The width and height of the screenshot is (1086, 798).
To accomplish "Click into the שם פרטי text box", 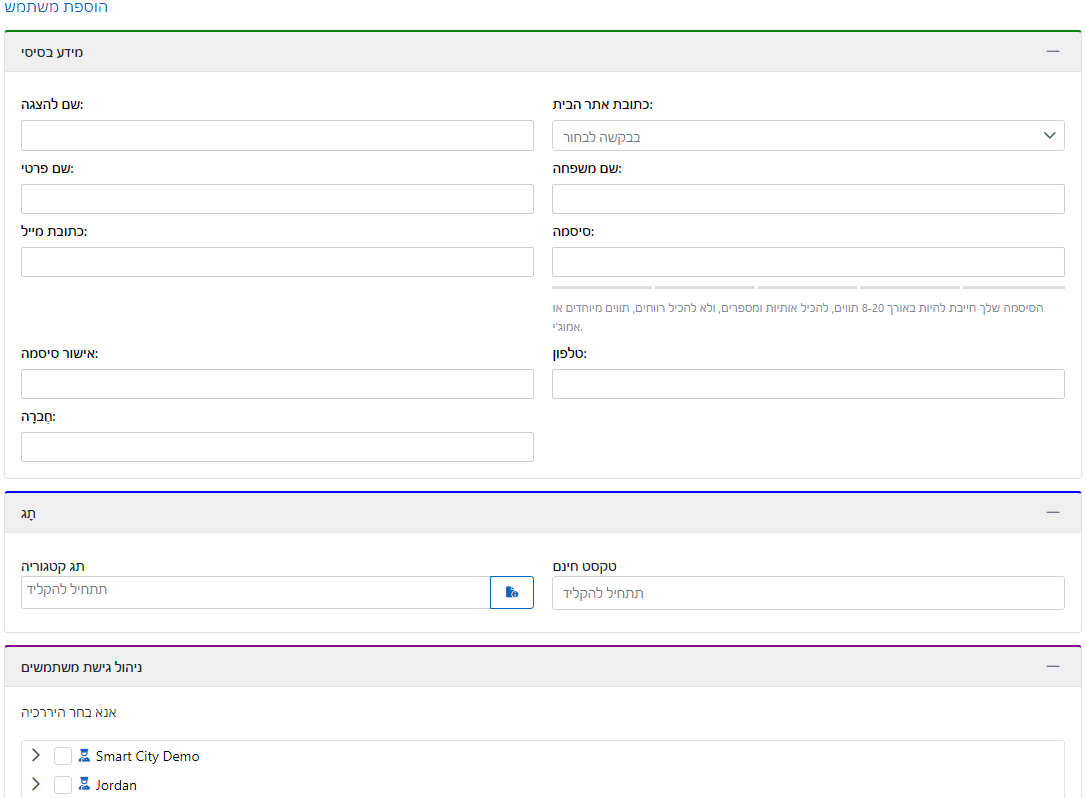I will click(x=277, y=199).
